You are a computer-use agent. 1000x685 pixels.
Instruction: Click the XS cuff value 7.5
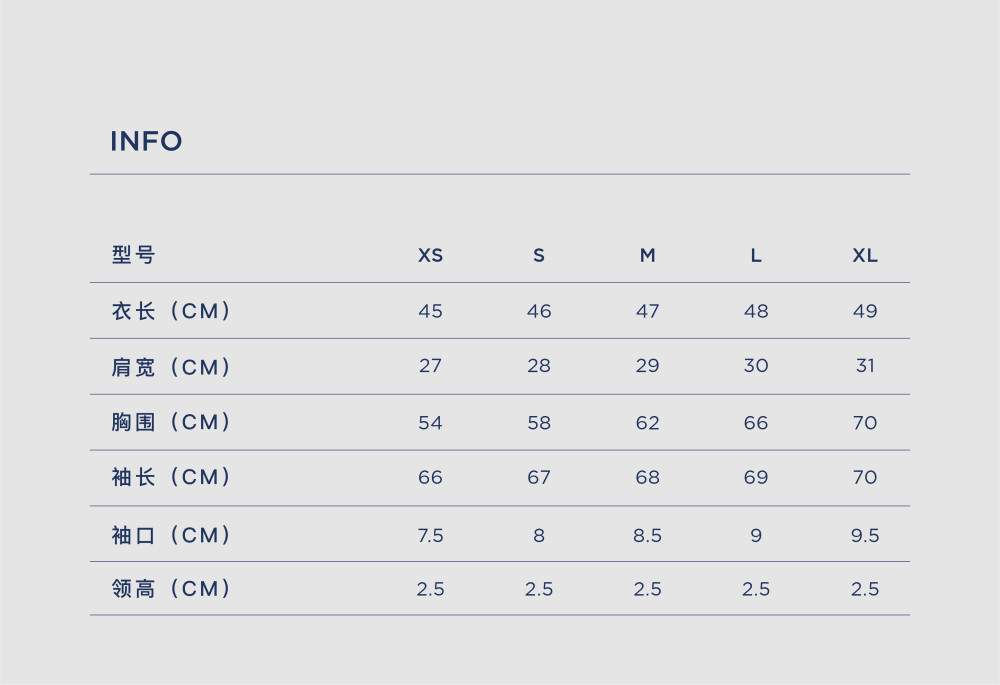pyautogui.click(x=430, y=535)
